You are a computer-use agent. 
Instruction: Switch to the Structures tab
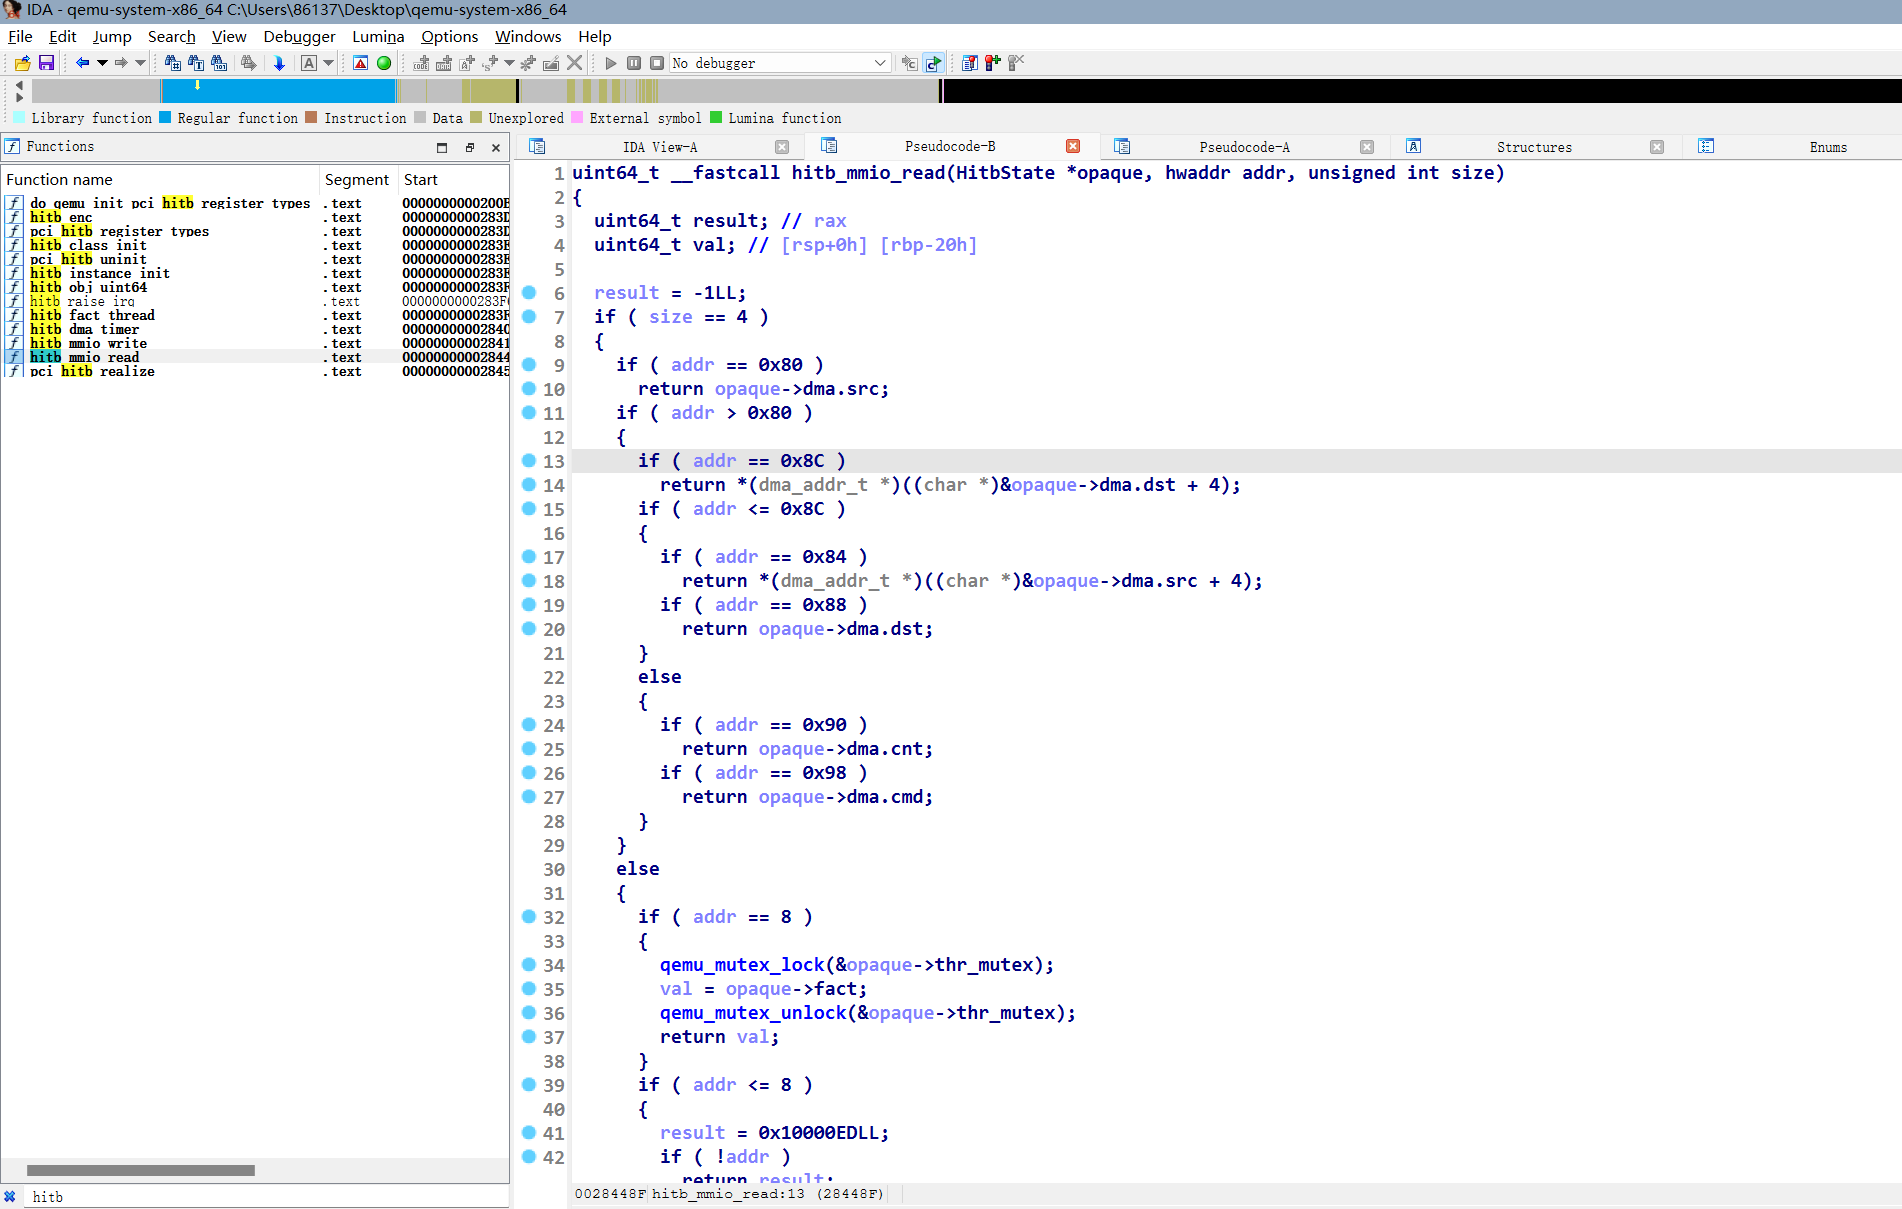click(1534, 147)
